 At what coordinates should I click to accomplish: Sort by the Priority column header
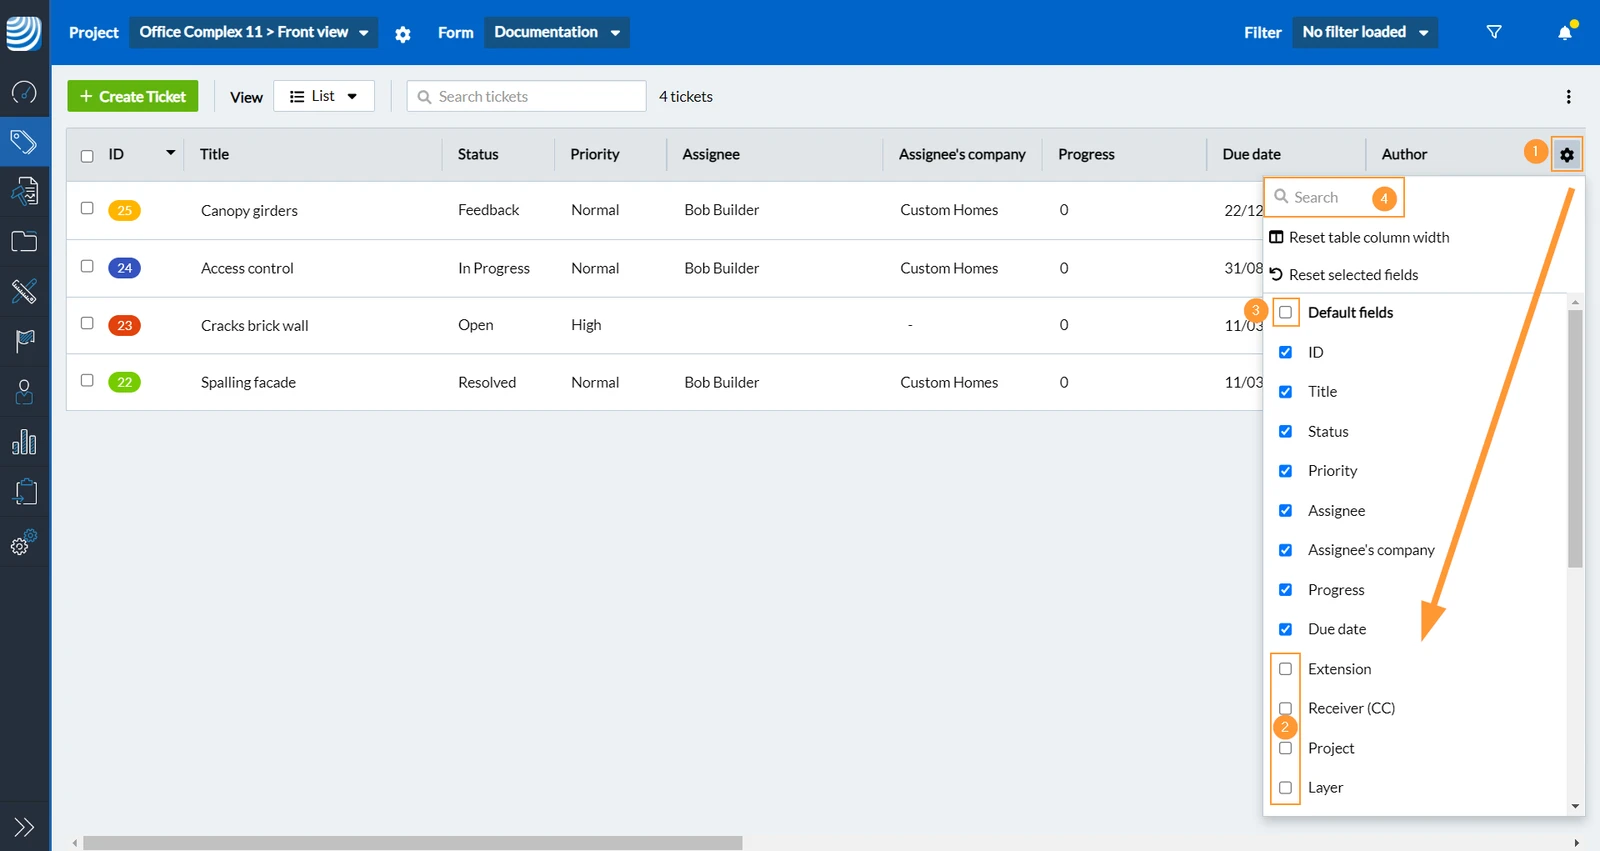595,154
